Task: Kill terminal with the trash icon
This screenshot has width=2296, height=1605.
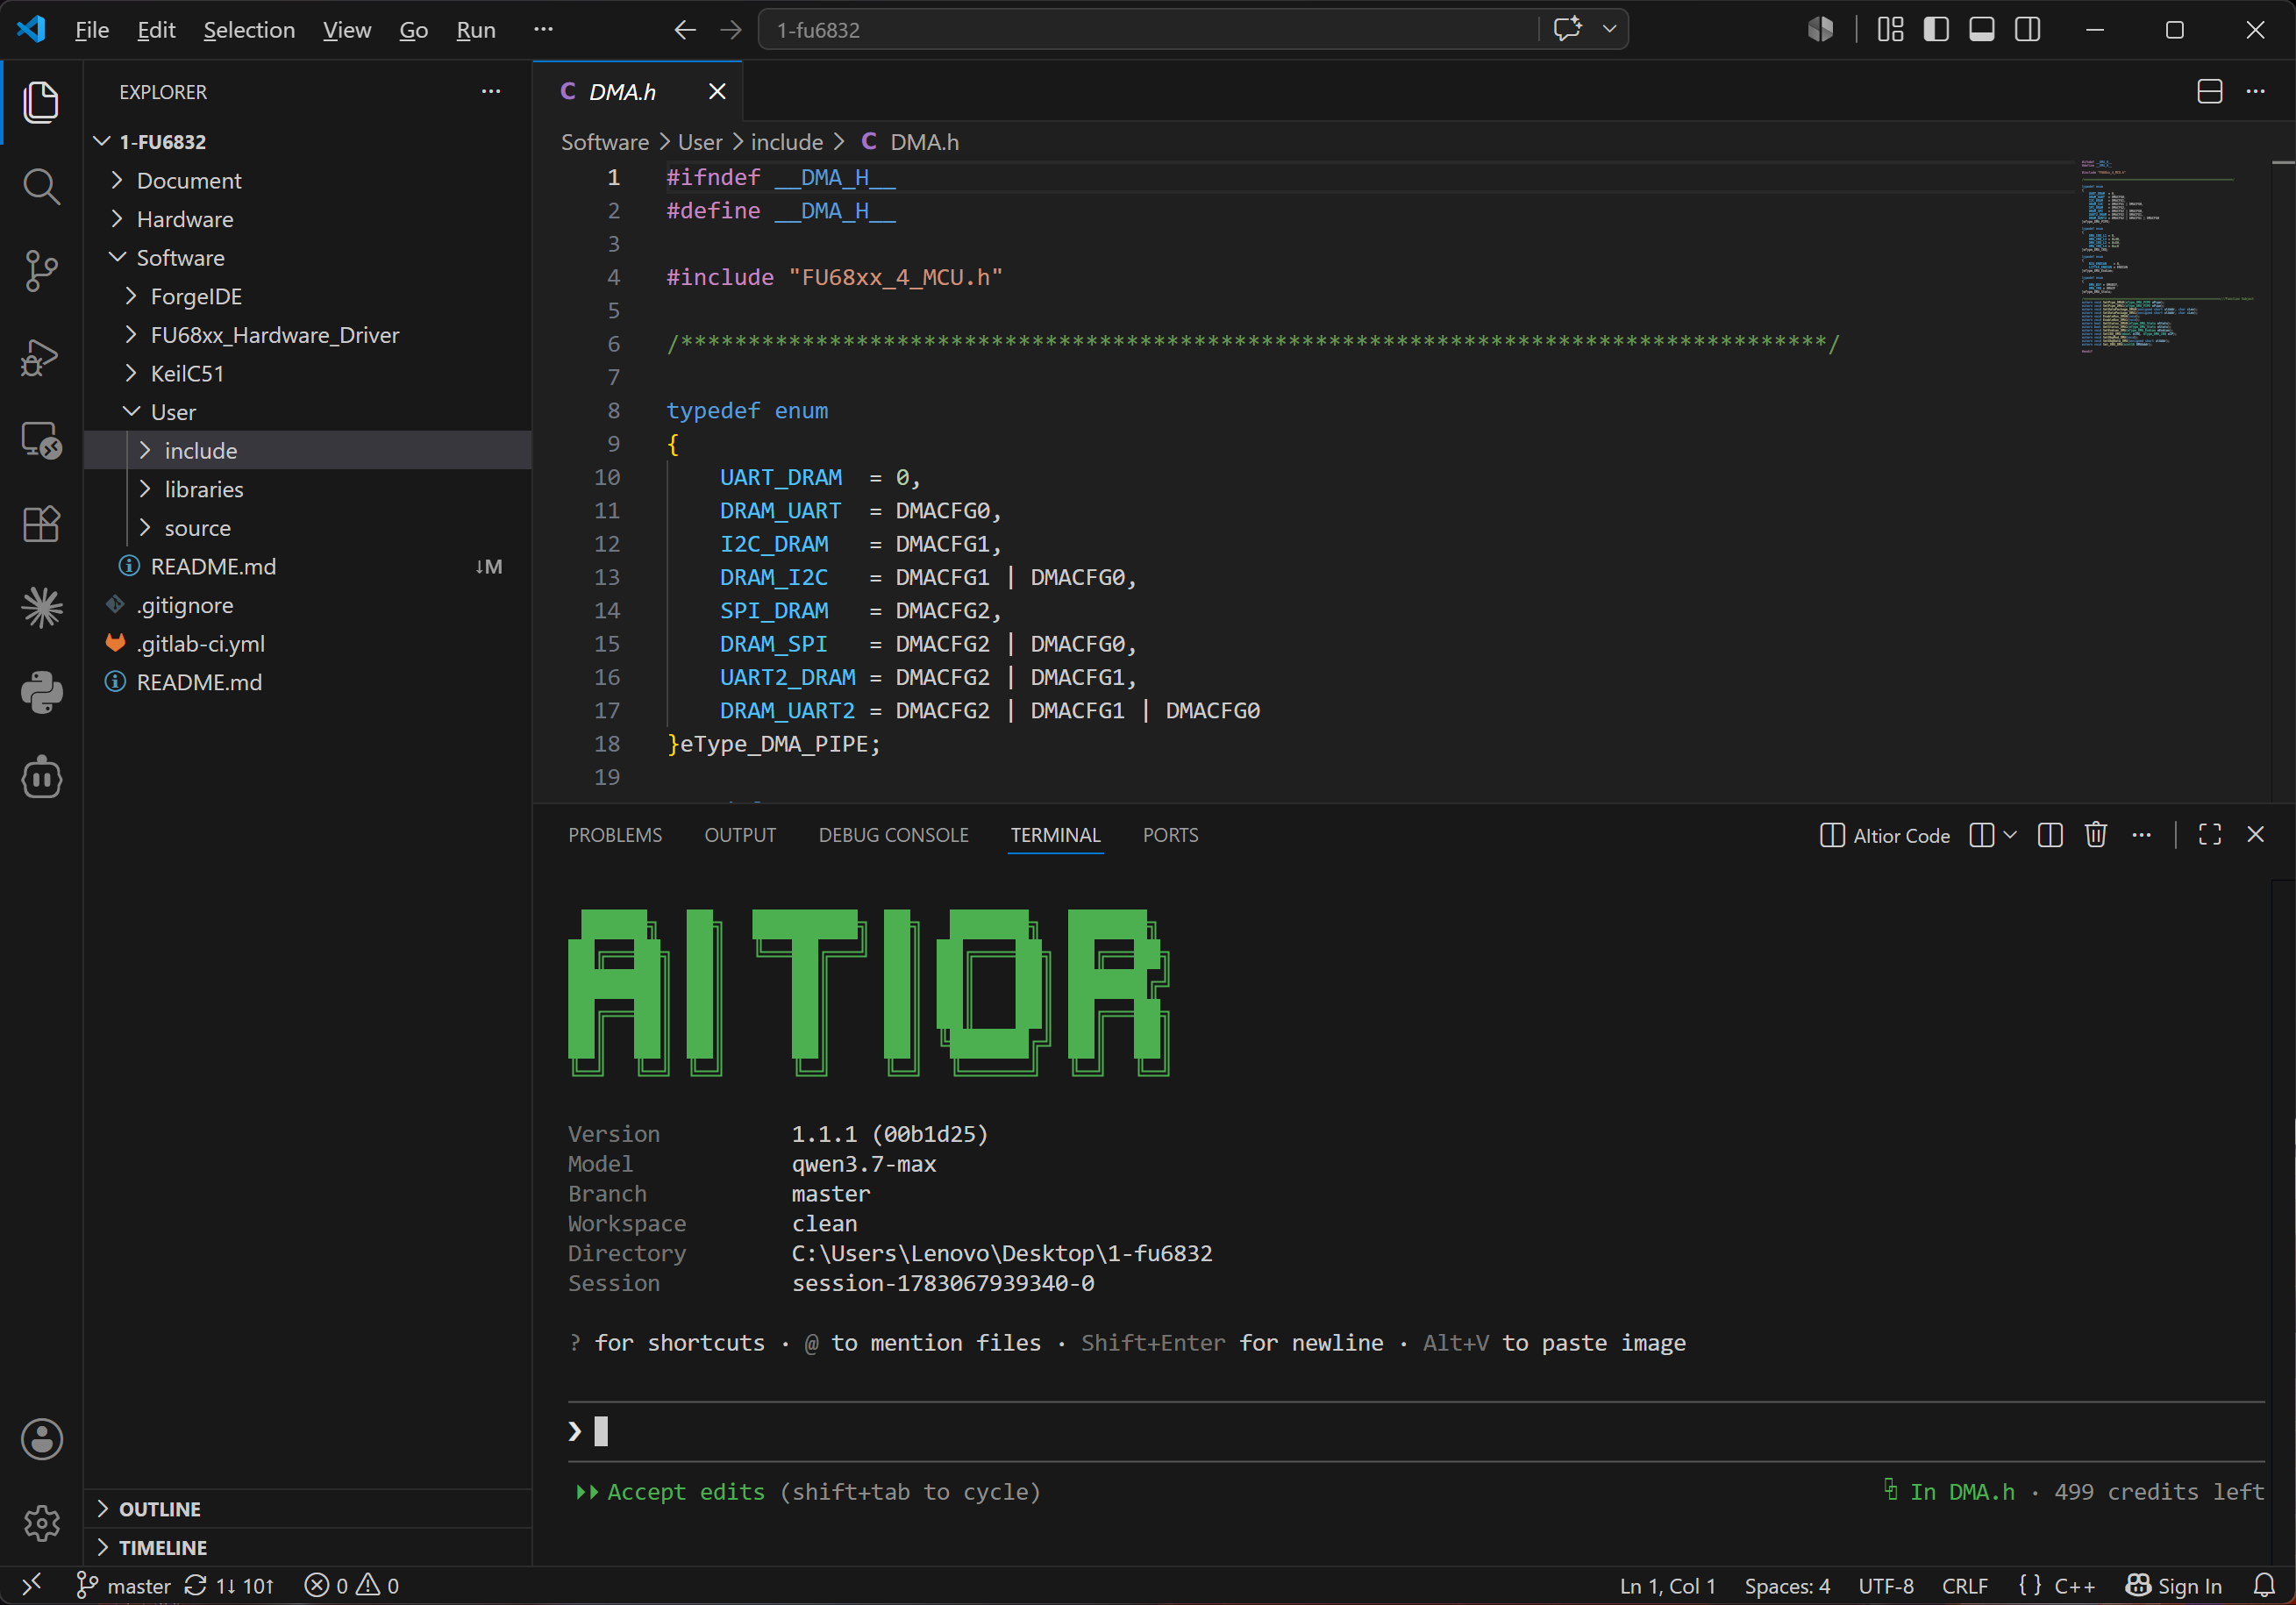Action: click(x=2095, y=835)
